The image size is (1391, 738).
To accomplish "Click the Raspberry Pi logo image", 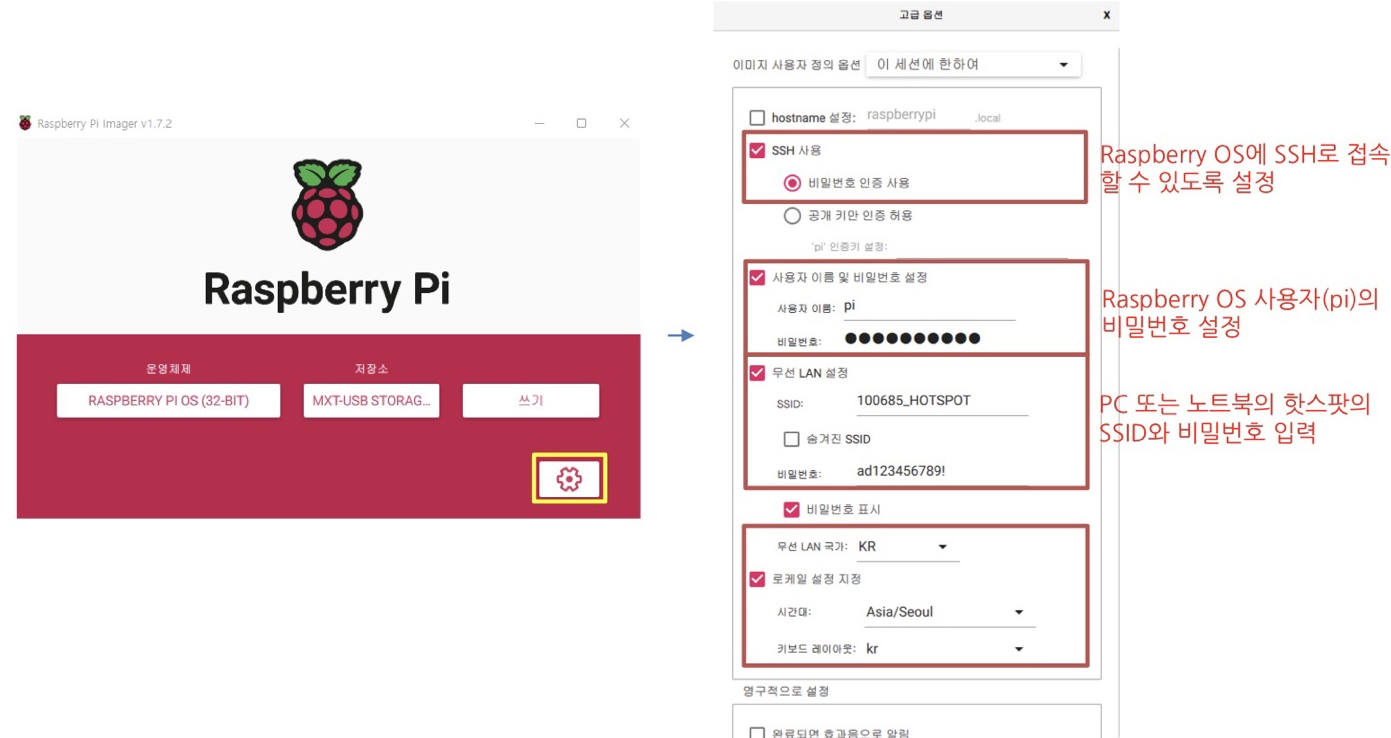I will pyautogui.click(x=327, y=204).
